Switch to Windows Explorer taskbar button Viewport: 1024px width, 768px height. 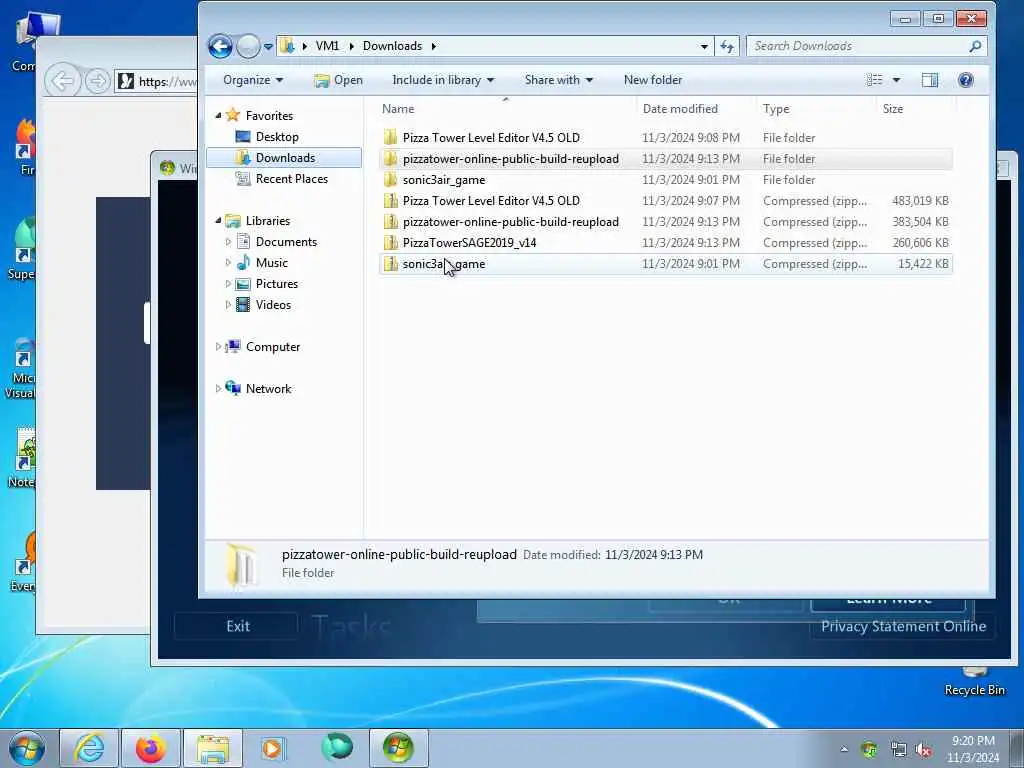(x=213, y=748)
